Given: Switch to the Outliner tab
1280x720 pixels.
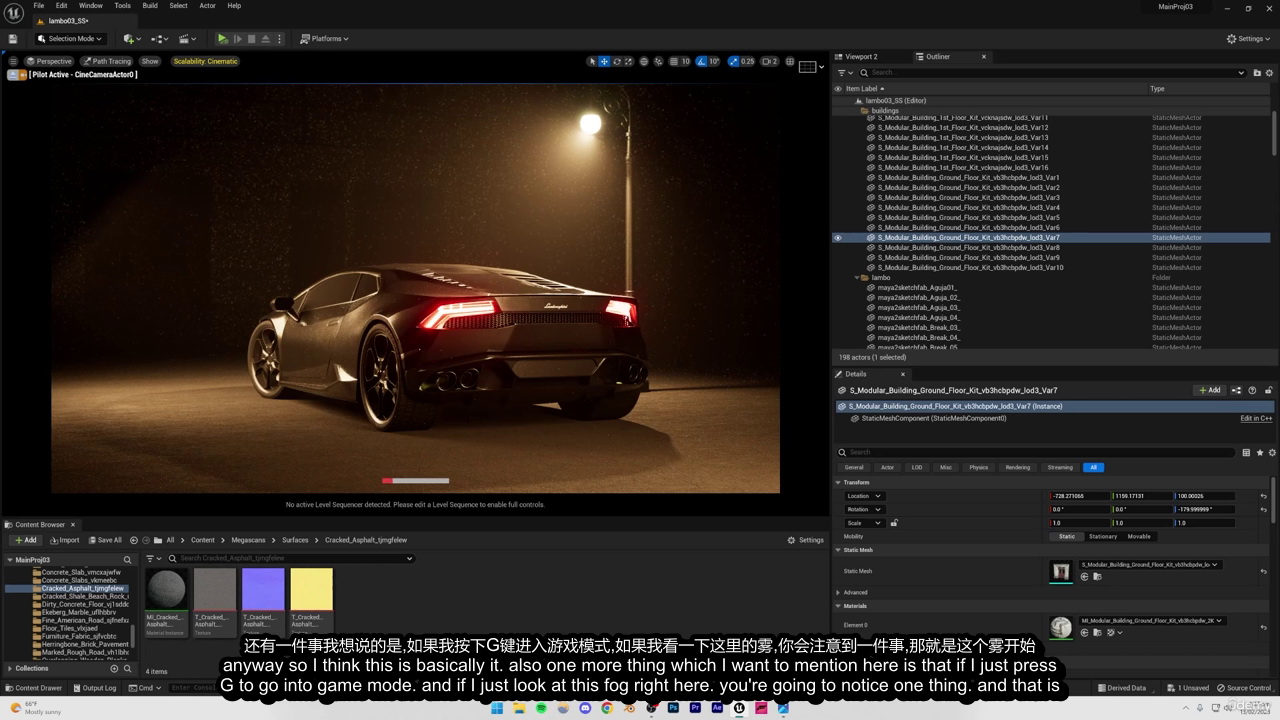Looking at the screenshot, I should [x=938, y=56].
